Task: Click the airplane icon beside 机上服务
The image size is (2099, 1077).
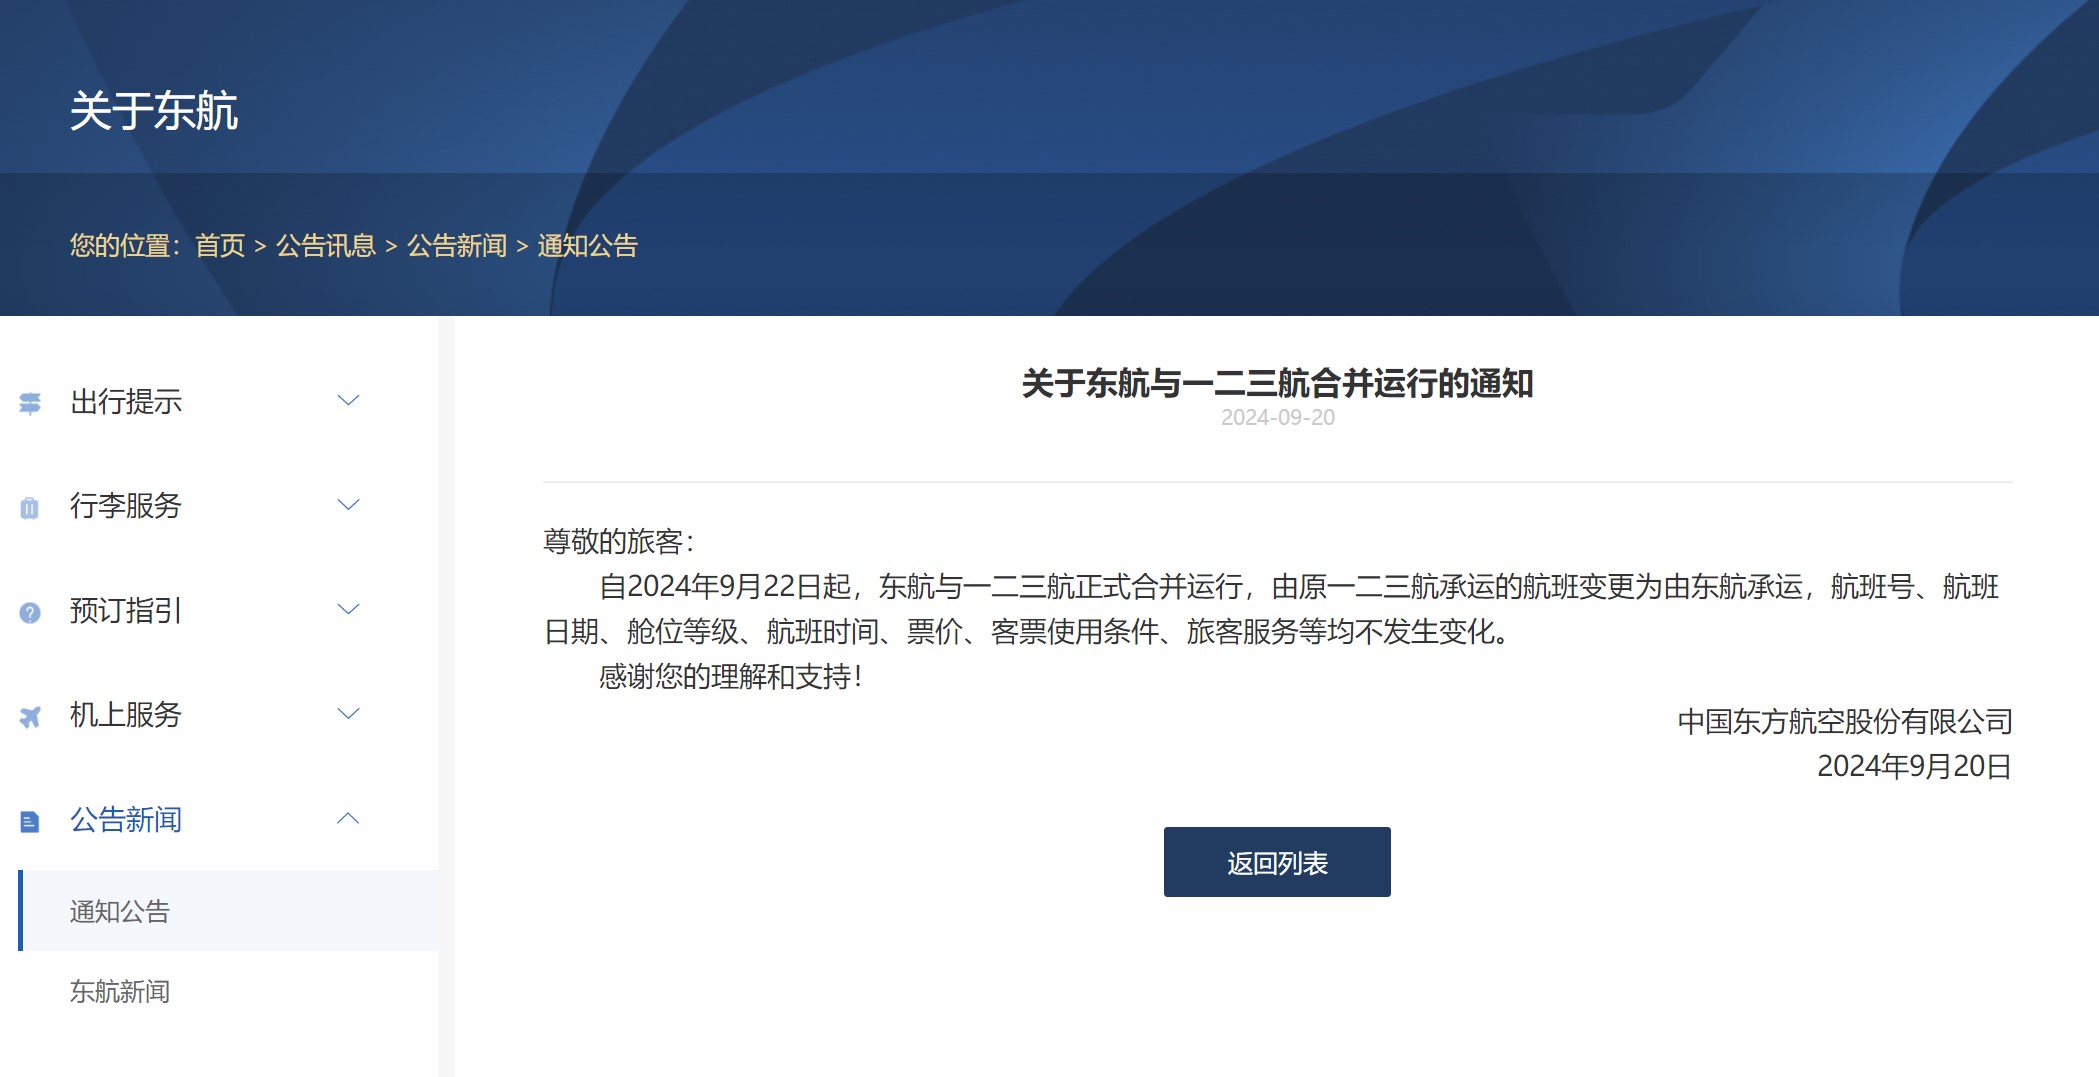Action: tap(30, 717)
